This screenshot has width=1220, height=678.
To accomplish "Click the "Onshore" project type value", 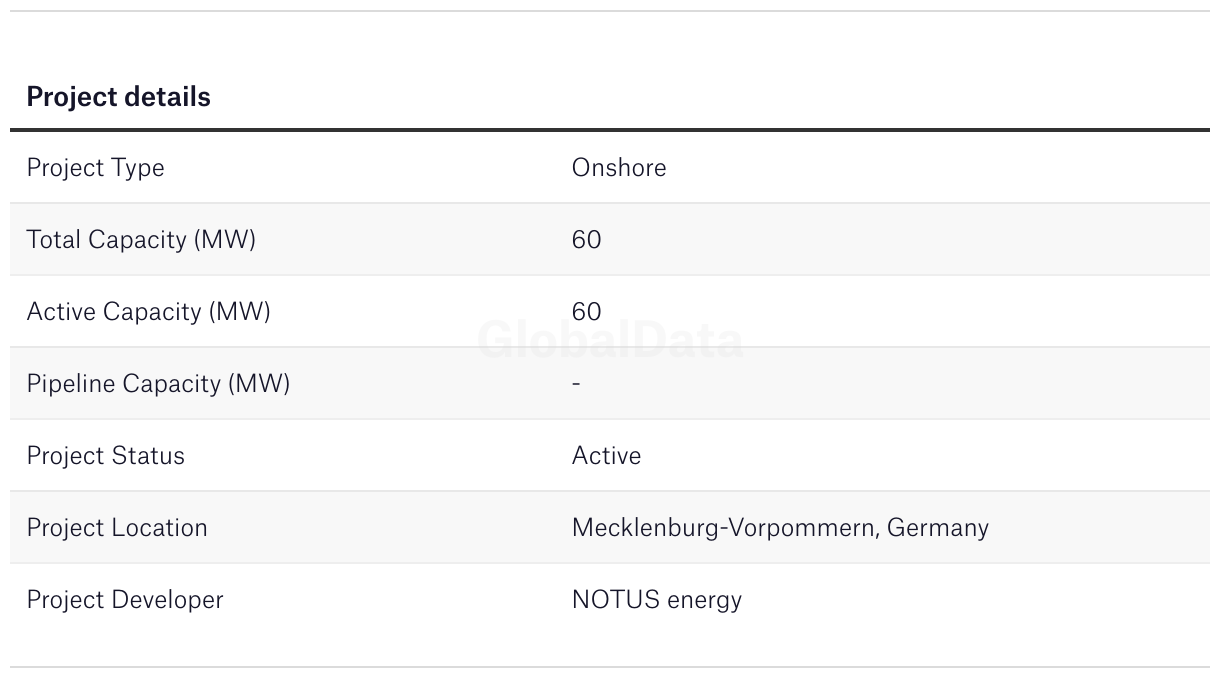I will pyautogui.click(x=618, y=168).
